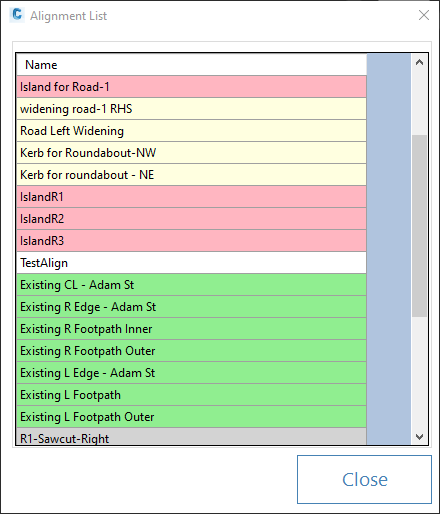Select widening road-1 RHS row
Screen dimensions: 440x514
click(192, 109)
